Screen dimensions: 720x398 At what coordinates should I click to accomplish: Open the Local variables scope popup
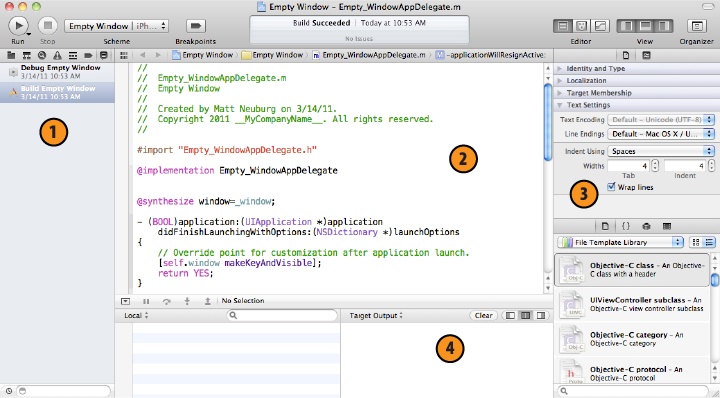(136, 316)
